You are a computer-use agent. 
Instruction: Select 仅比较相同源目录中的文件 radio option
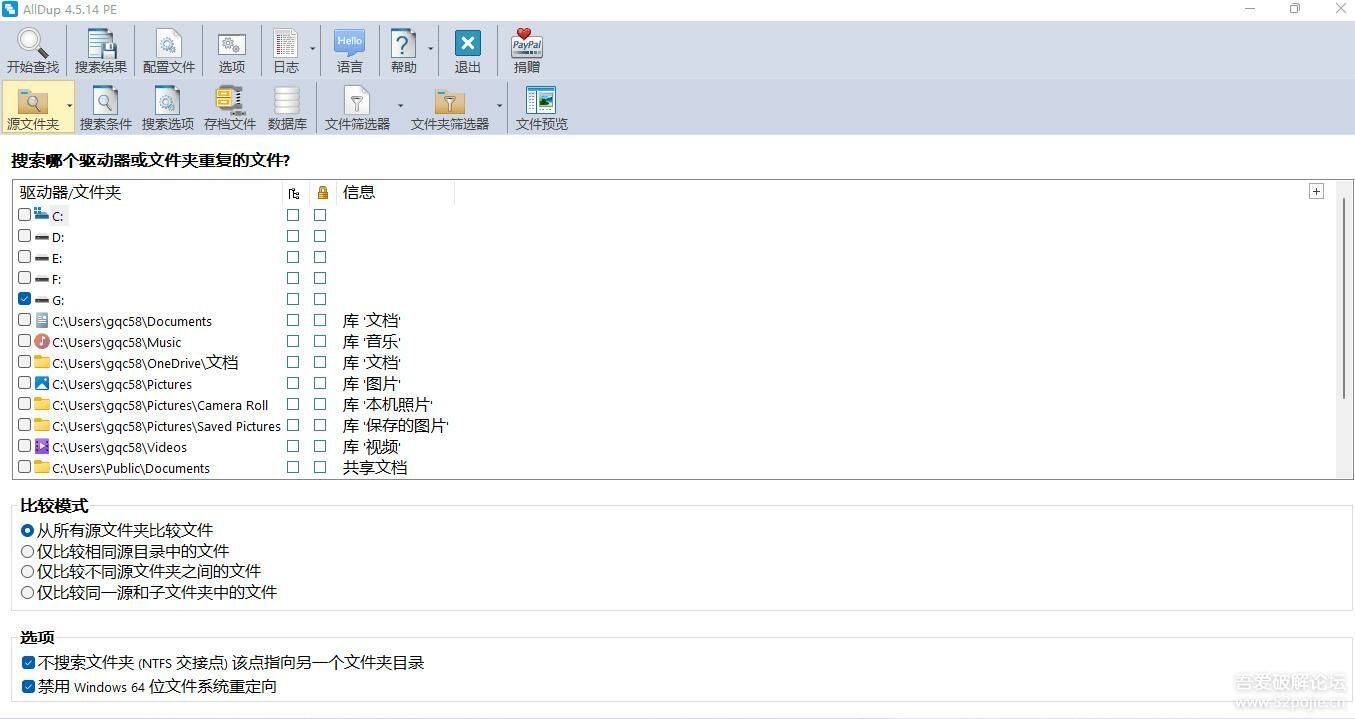click(28, 551)
